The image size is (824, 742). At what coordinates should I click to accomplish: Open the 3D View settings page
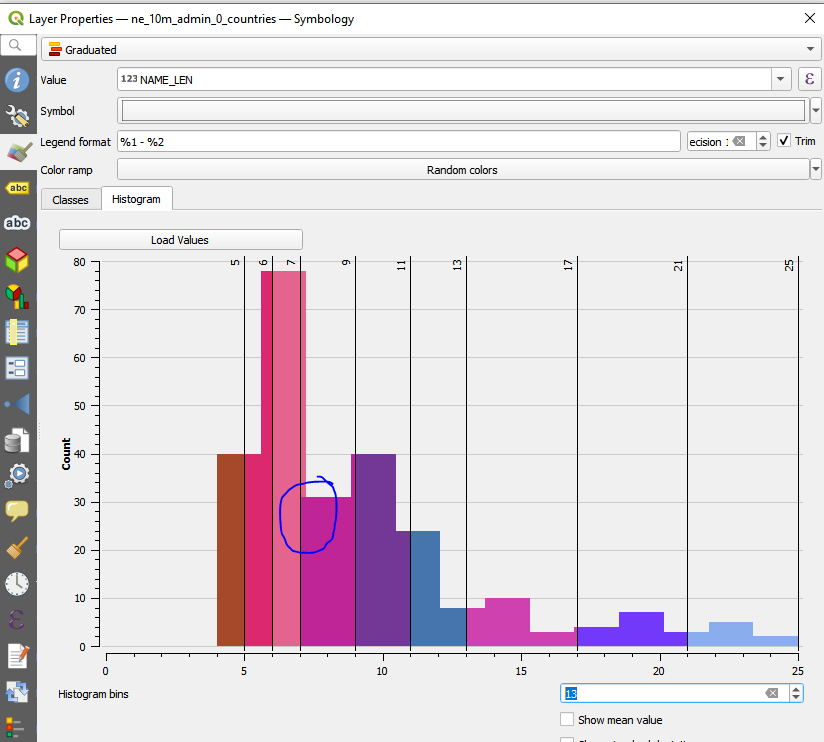tap(17, 258)
